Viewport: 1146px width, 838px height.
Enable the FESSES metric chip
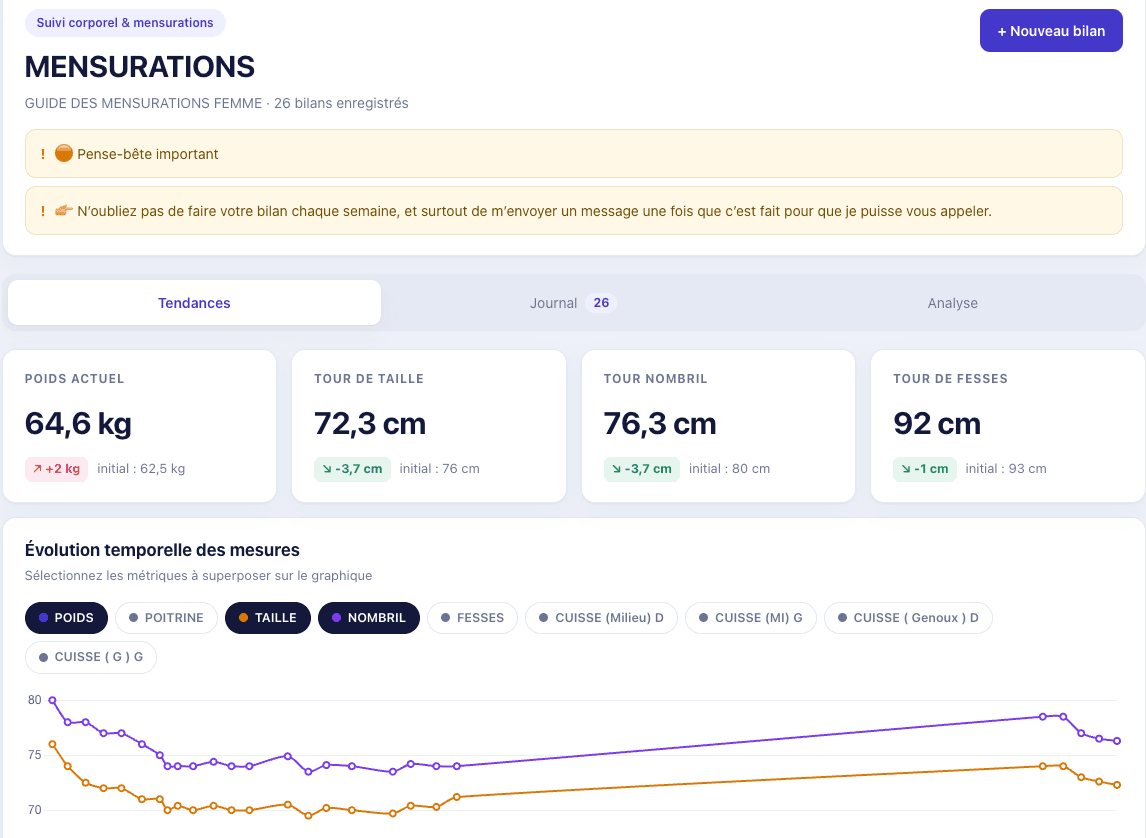pos(472,617)
